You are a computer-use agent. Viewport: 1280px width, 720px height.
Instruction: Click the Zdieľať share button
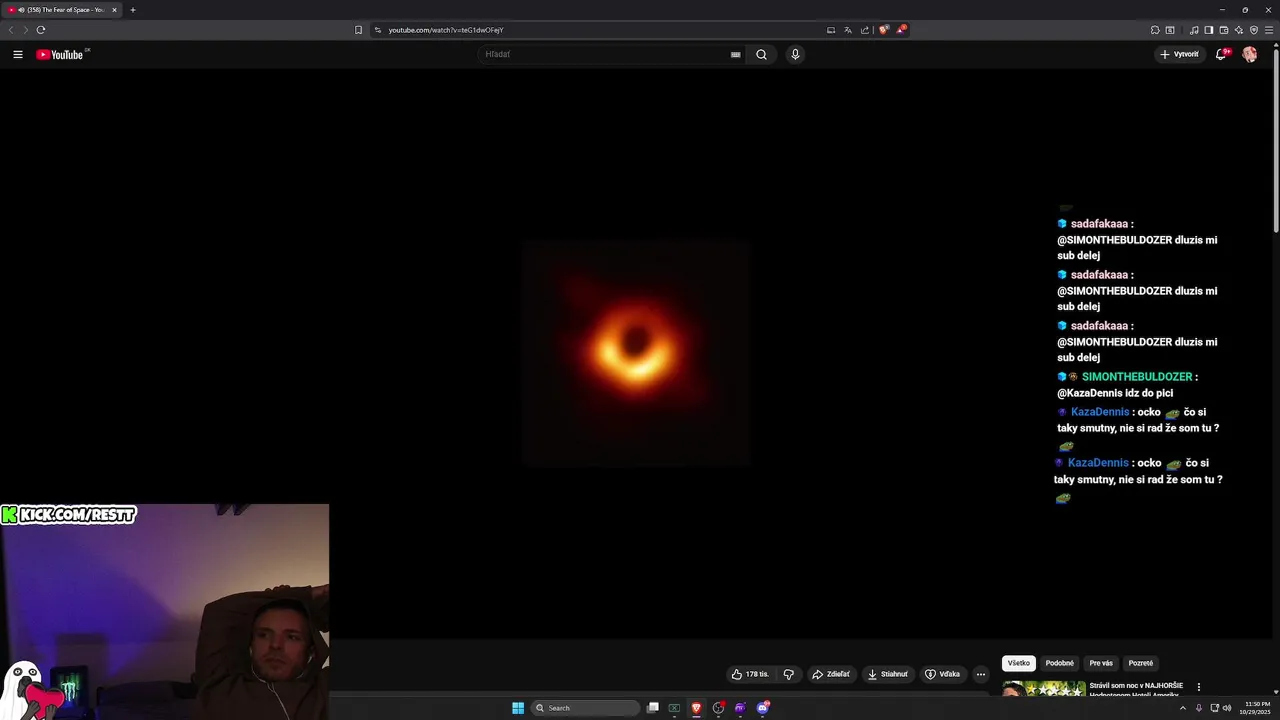click(830, 674)
